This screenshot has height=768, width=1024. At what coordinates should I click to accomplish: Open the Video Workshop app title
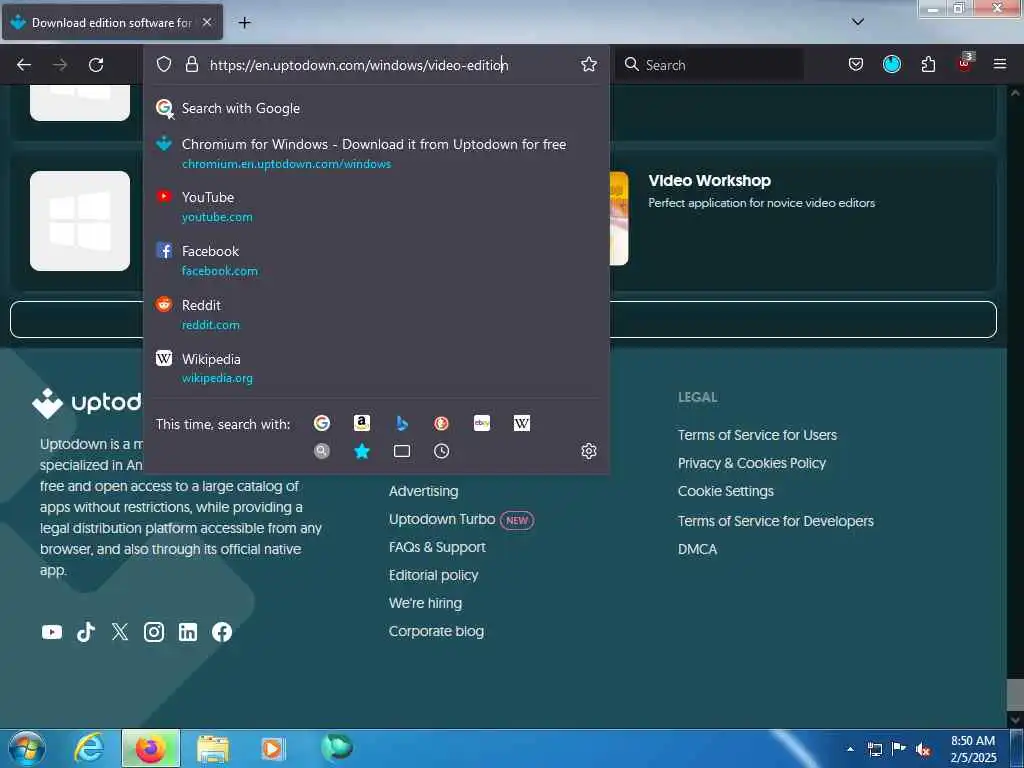[709, 180]
